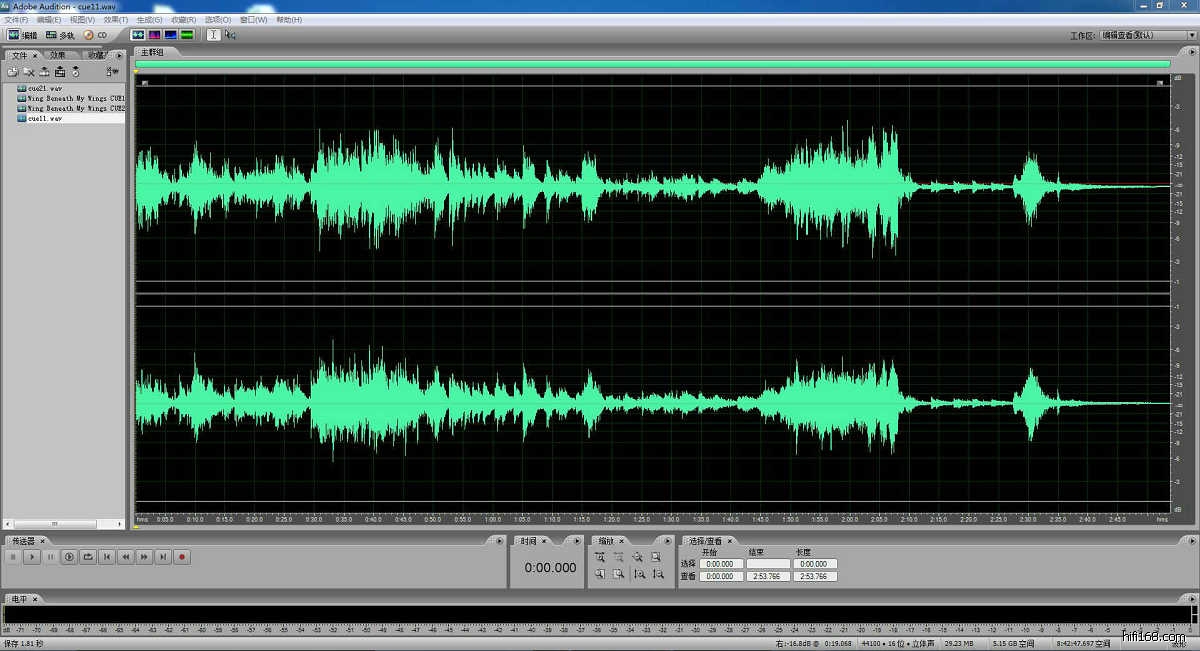Click the selection start time field
The height and width of the screenshot is (651, 1200).
pos(721,564)
